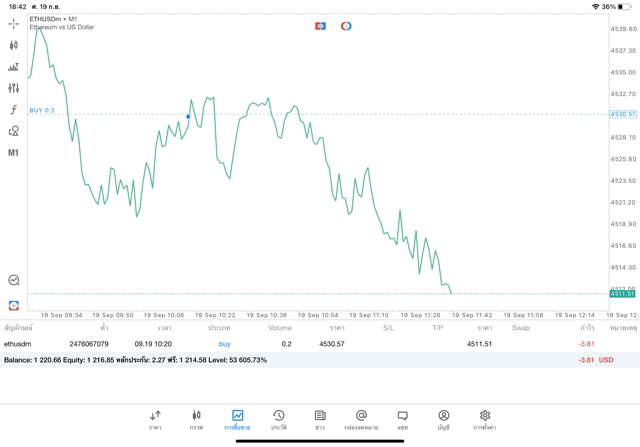Open the chart type candlestick icon
Screen dimensions: 640x447
13,45
